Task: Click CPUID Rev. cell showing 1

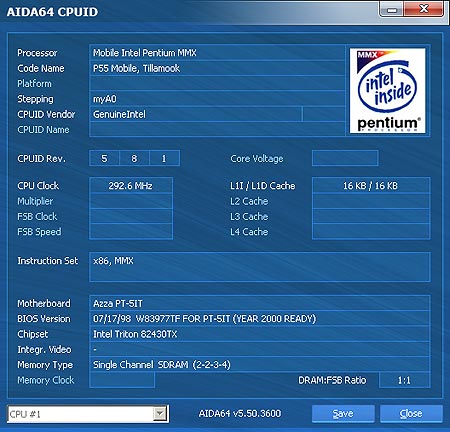Action: click(164, 158)
